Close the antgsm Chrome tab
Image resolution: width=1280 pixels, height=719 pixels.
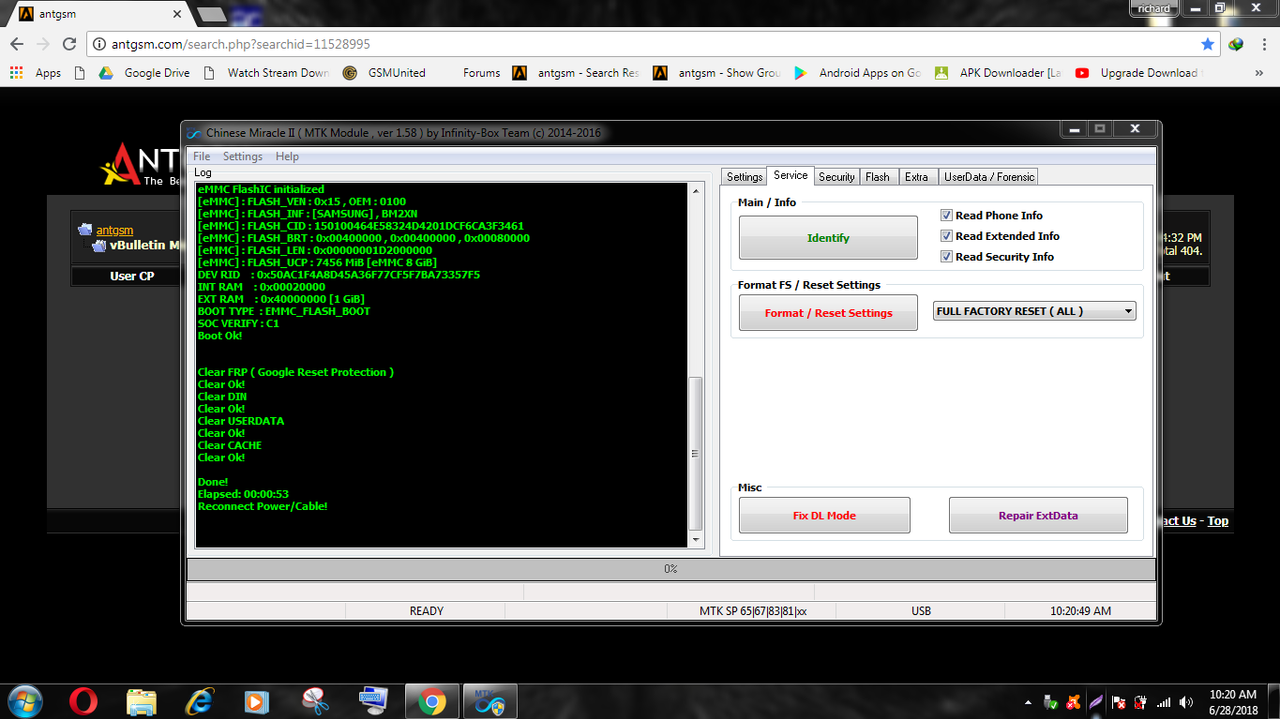tap(177, 14)
